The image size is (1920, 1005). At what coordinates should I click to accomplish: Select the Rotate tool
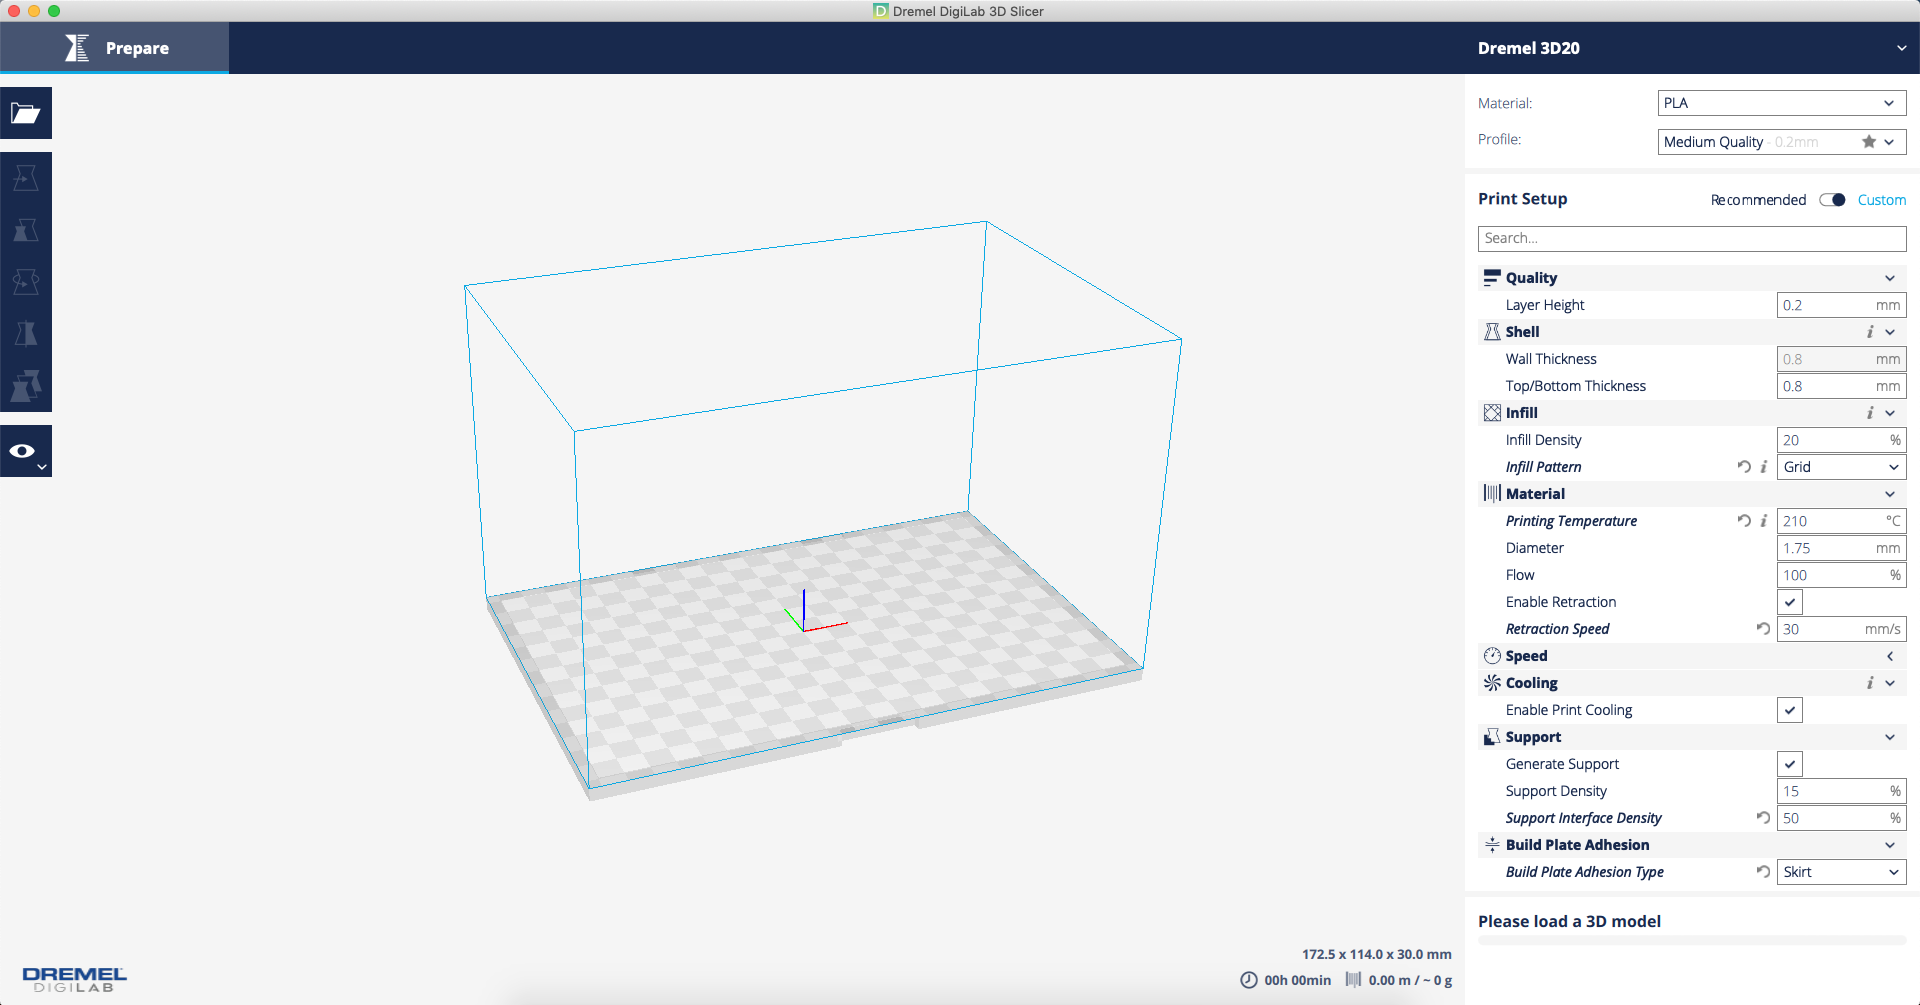(26, 281)
